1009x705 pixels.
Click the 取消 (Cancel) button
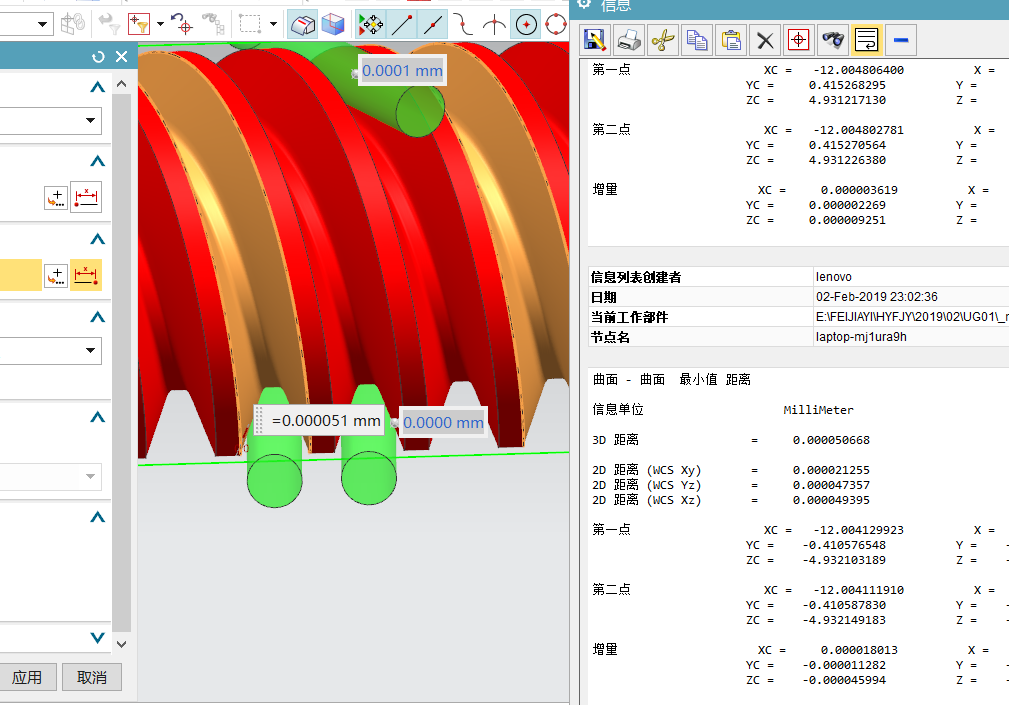pos(92,677)
